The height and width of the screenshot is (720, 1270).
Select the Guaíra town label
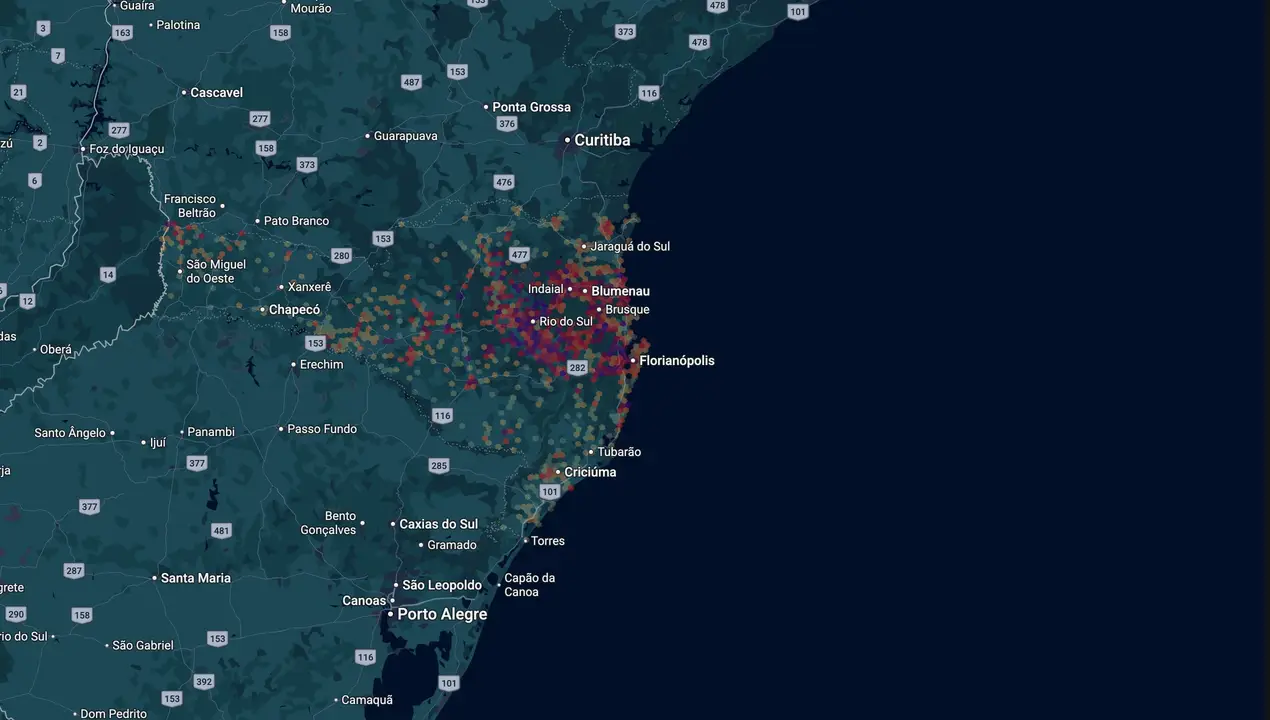point(136,5)
